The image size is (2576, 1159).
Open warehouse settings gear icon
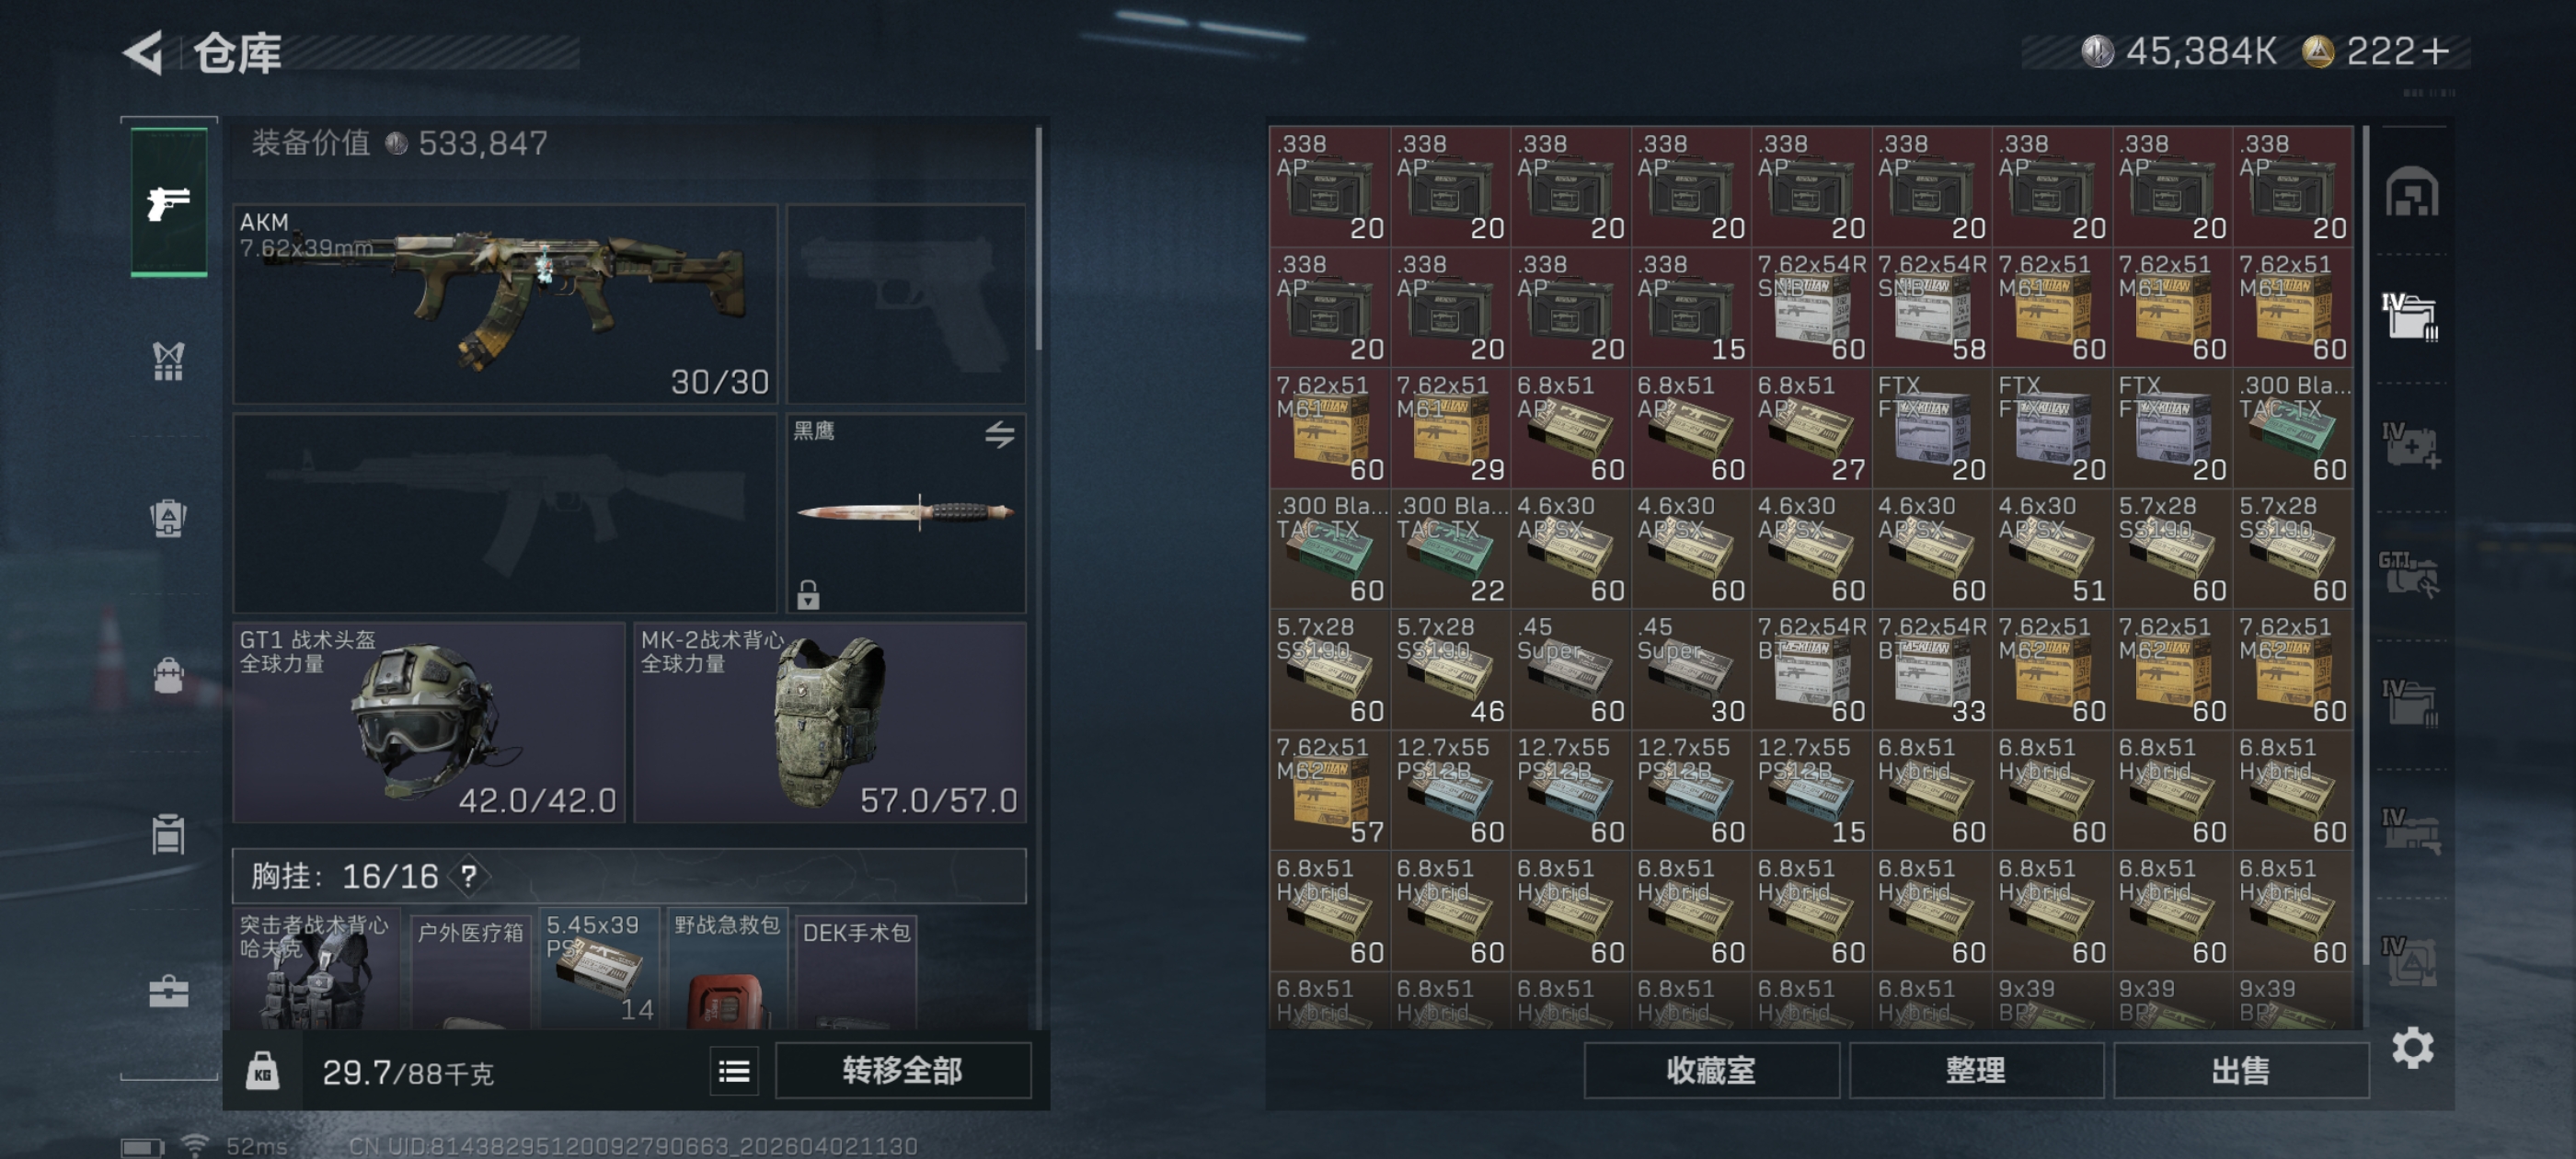(x=2412, y=1047)
